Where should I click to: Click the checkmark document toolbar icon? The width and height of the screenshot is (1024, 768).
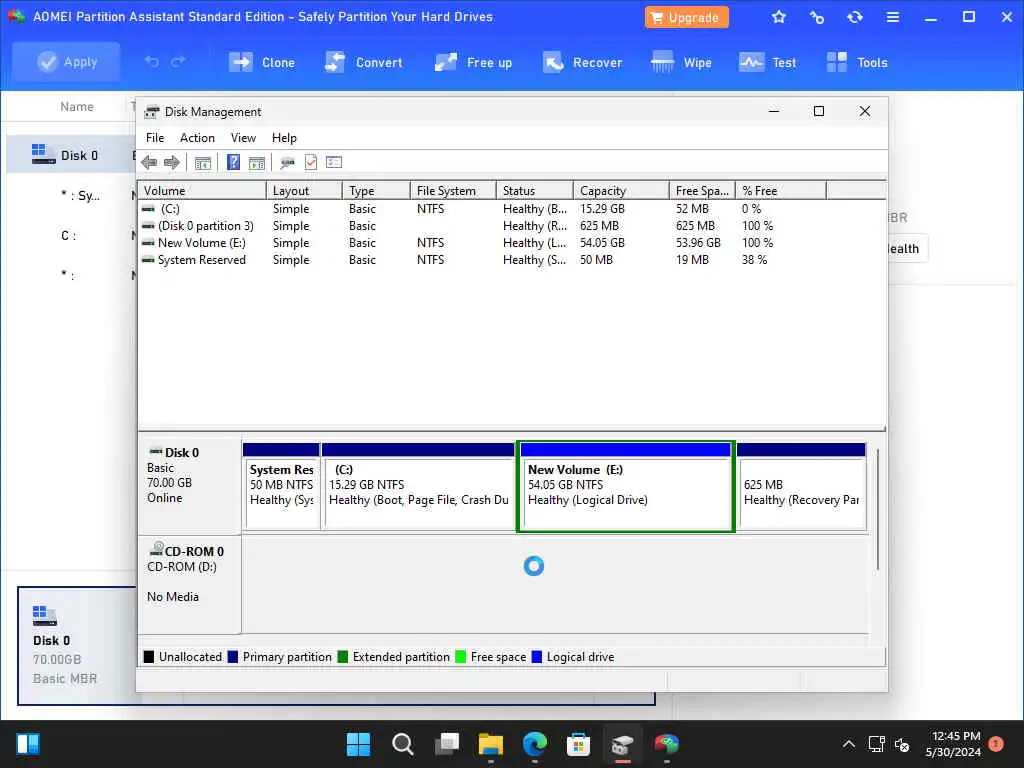311,162
